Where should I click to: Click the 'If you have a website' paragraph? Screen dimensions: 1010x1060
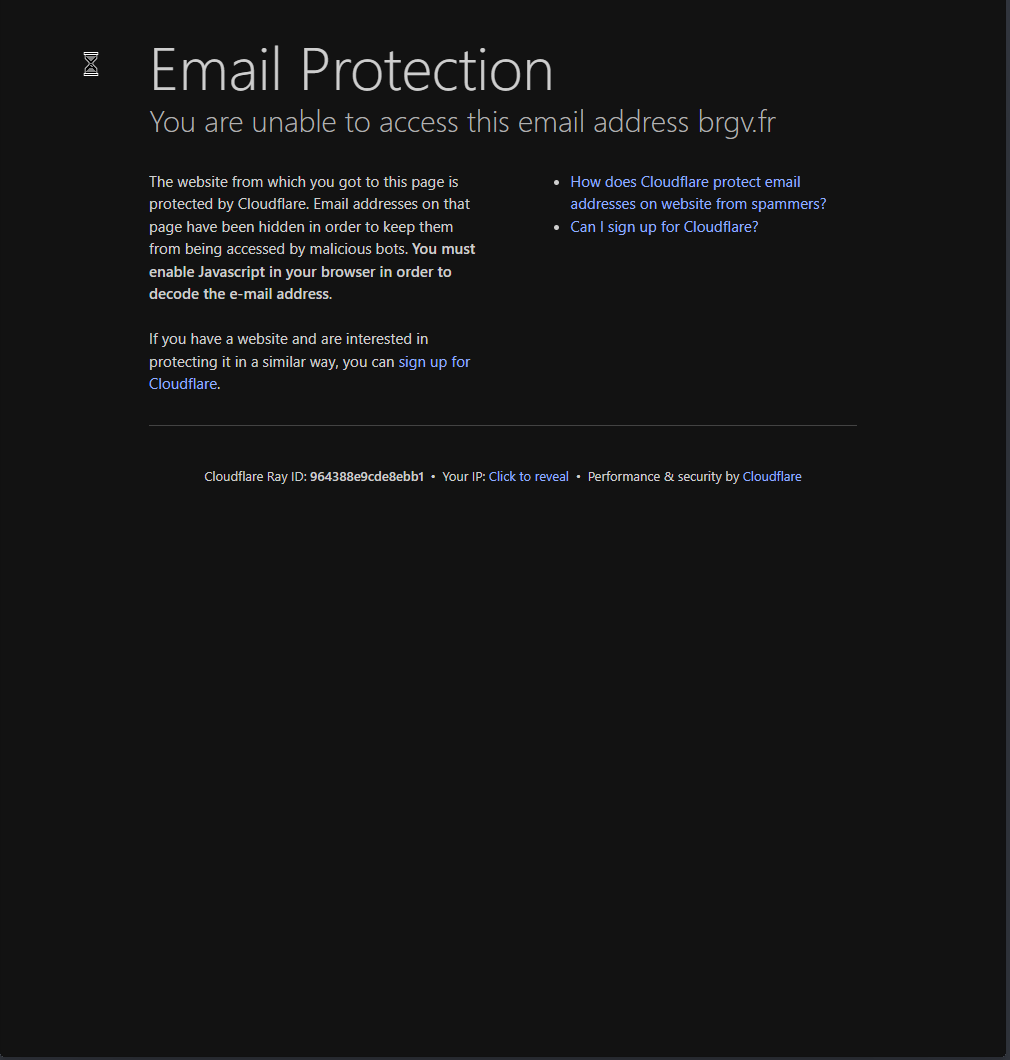pyautogui.click(x=288, y=339)
